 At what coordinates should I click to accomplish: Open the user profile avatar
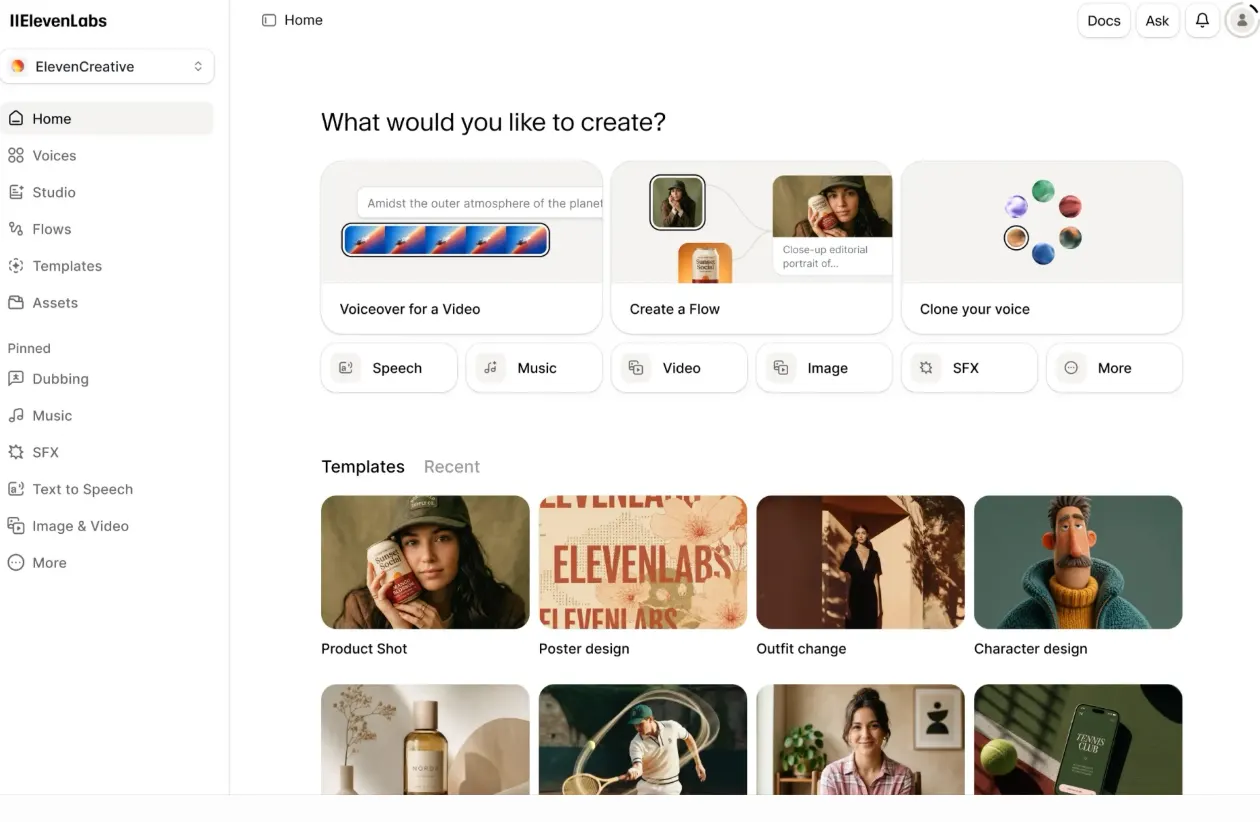[1242, 21]
